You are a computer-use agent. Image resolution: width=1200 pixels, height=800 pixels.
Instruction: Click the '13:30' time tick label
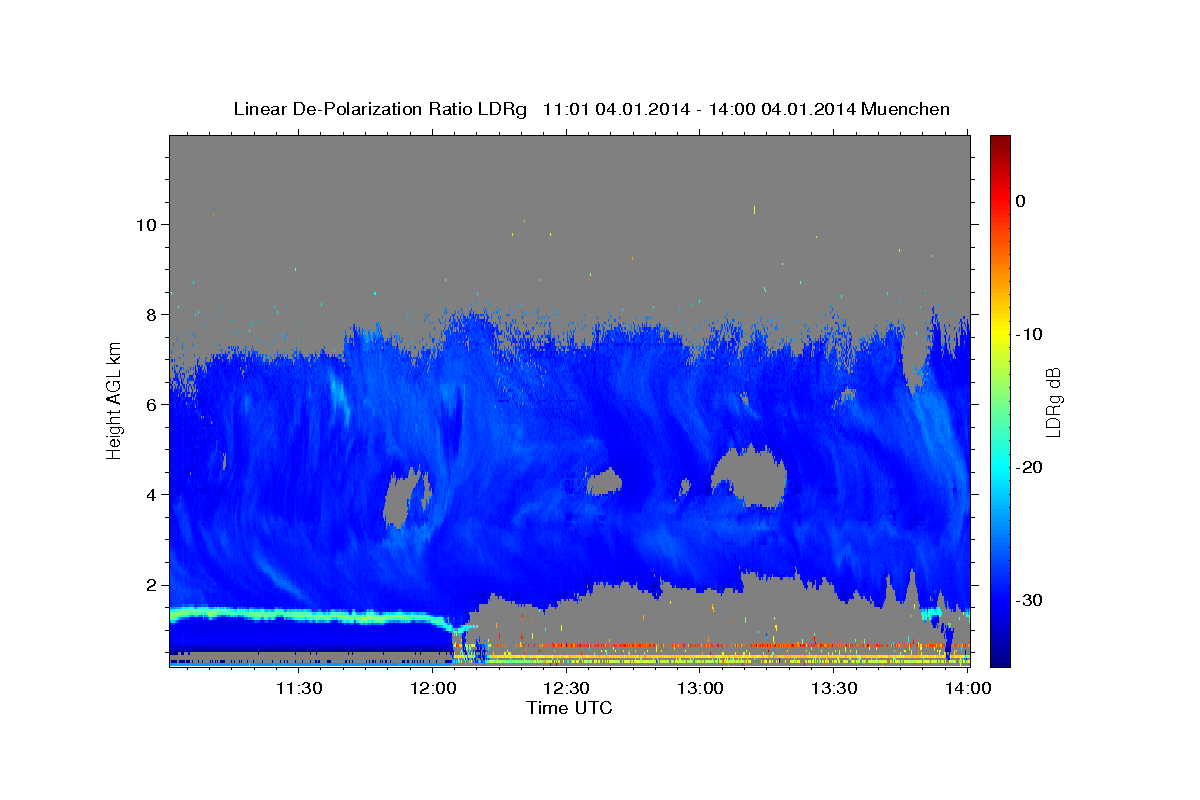click(x=834, y=688)
